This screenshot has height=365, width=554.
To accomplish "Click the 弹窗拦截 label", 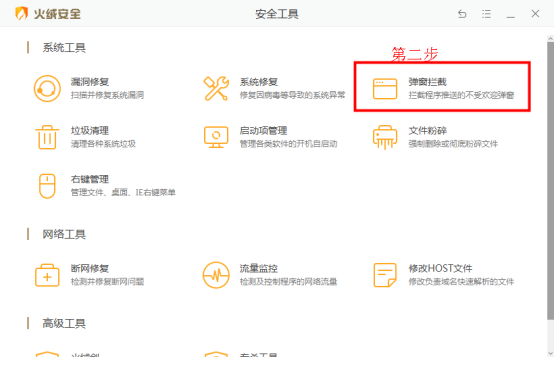I will click(x=428, y=82).
